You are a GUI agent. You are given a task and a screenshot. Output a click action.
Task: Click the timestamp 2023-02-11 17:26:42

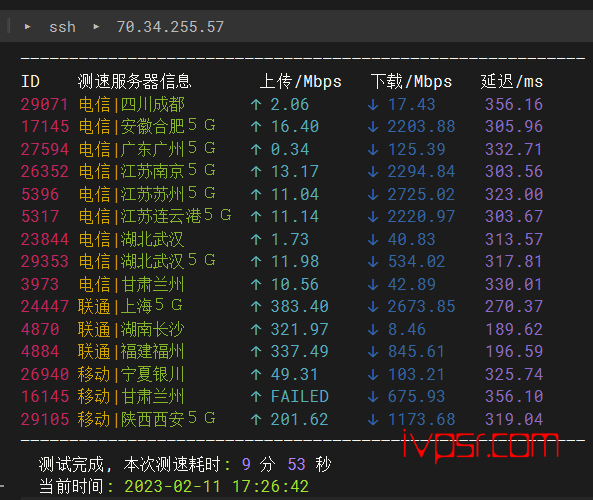217,486
